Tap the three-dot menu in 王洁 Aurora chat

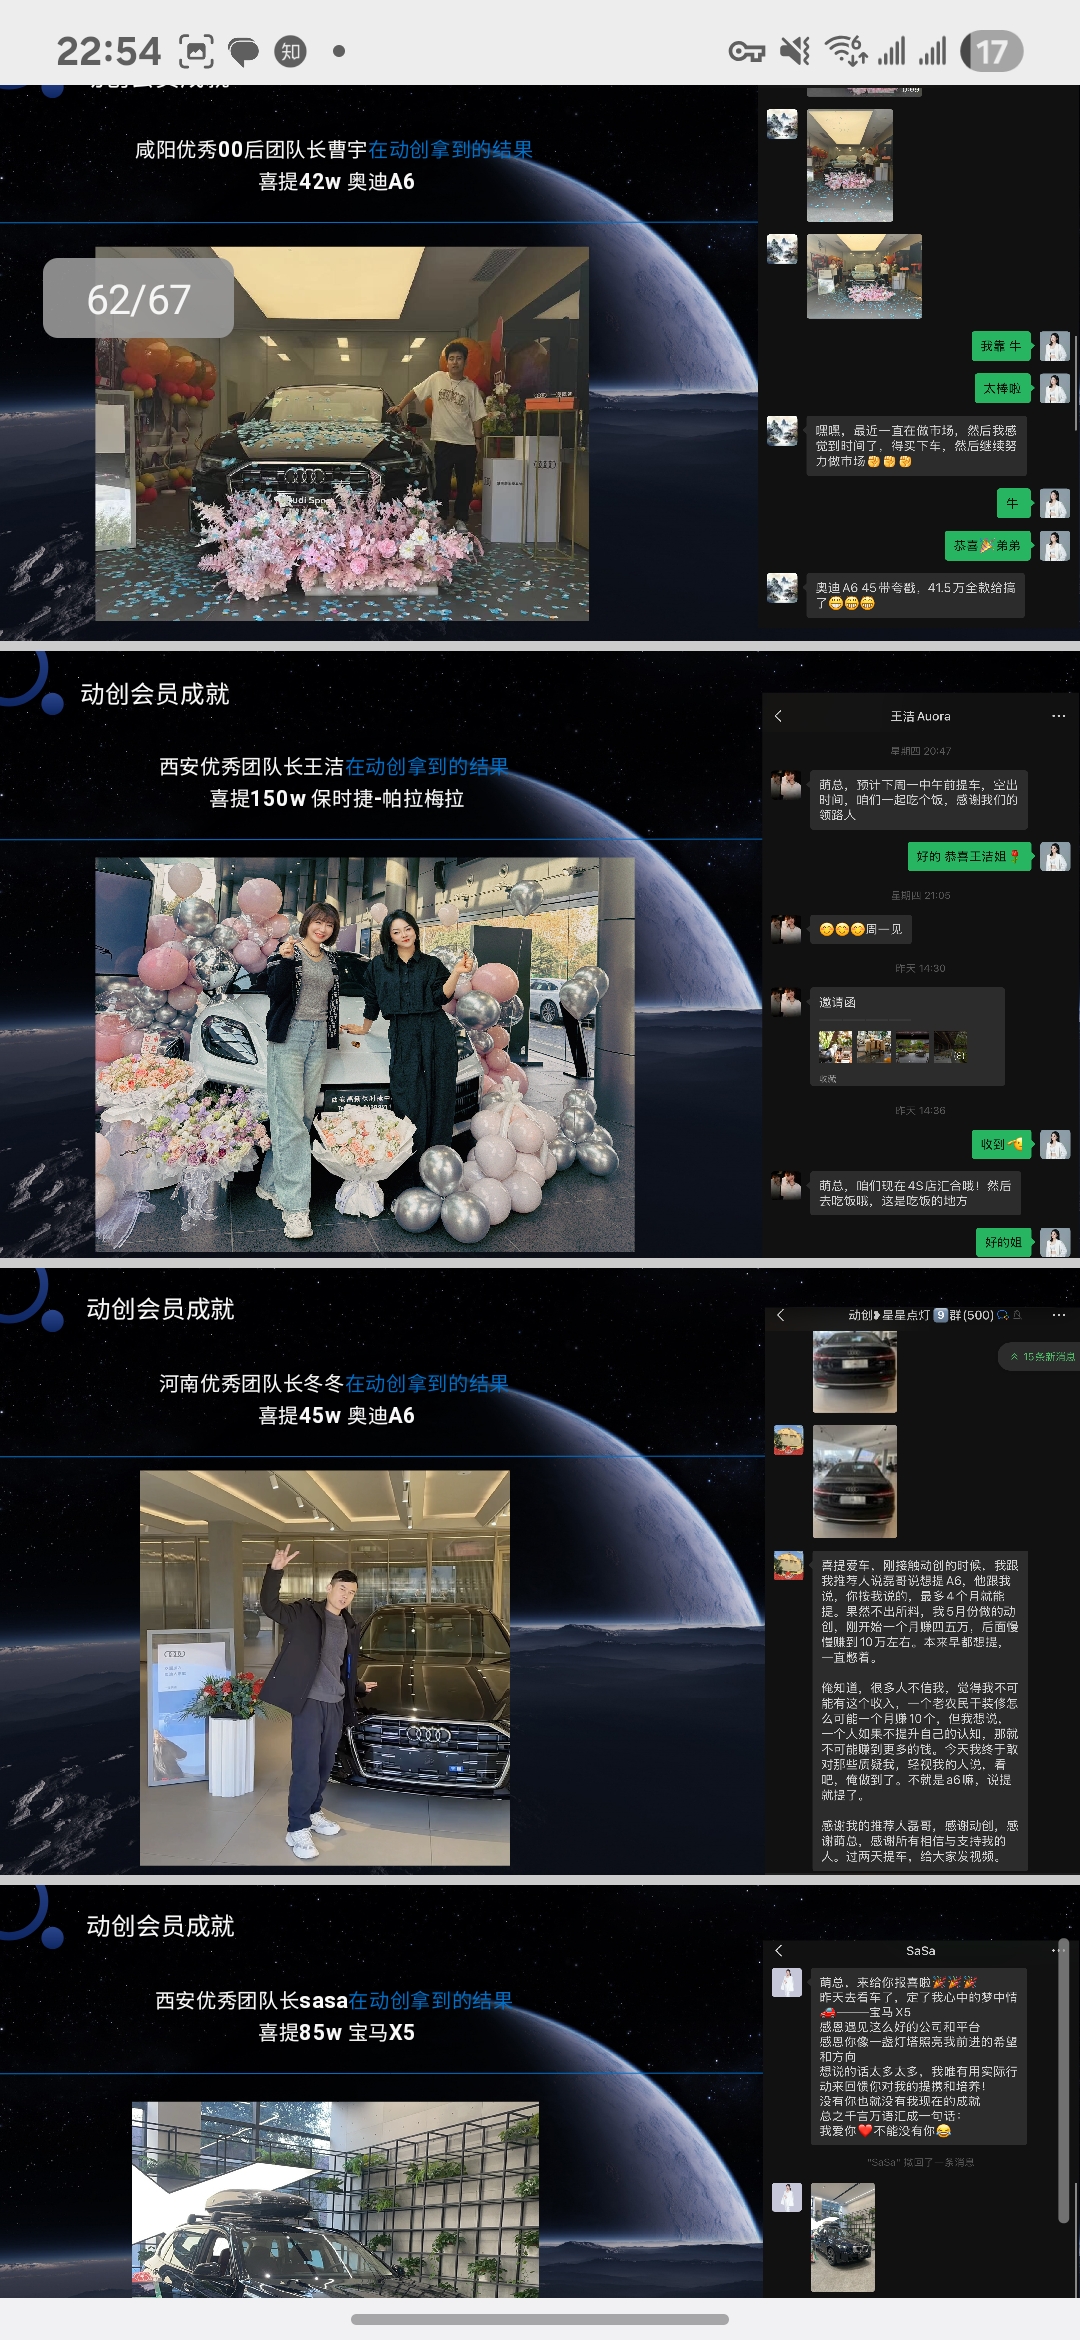click(x=1059, y=716)
